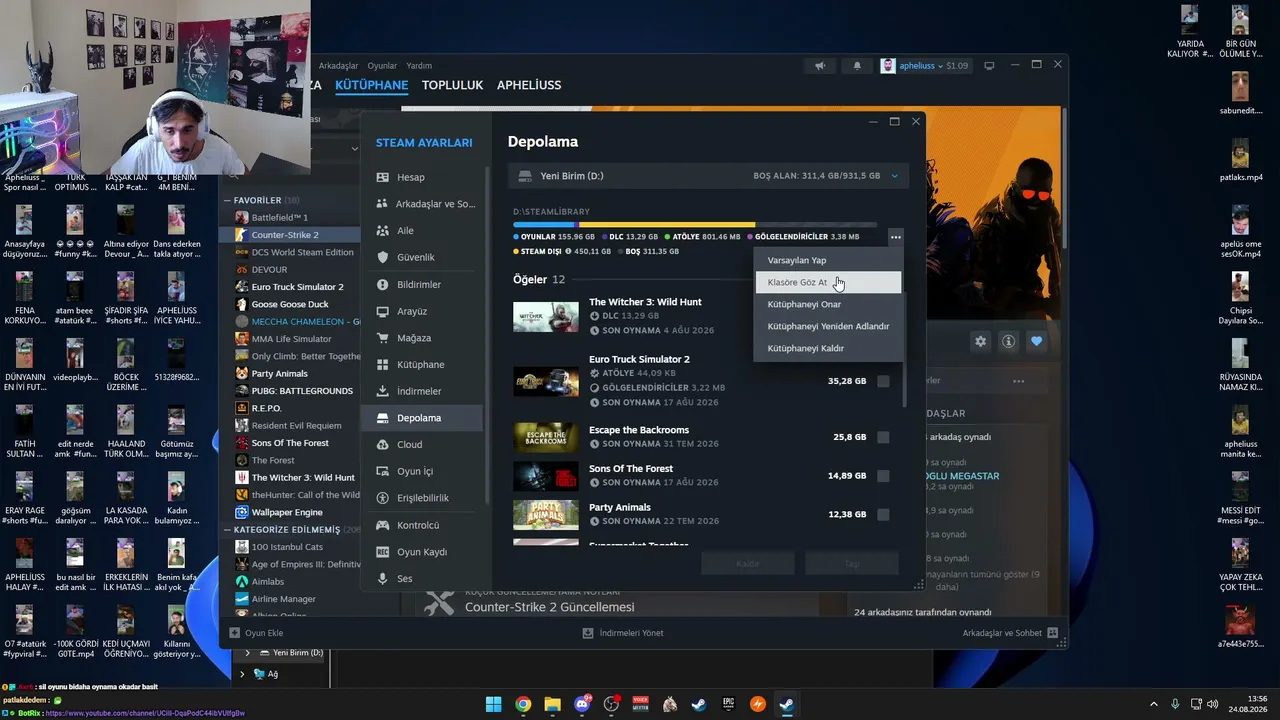Viewport: 1280px width, 720px height.
Task: Expand the Yeni Birim (D:) drive dropdown
Action: [x=894, y=176]
